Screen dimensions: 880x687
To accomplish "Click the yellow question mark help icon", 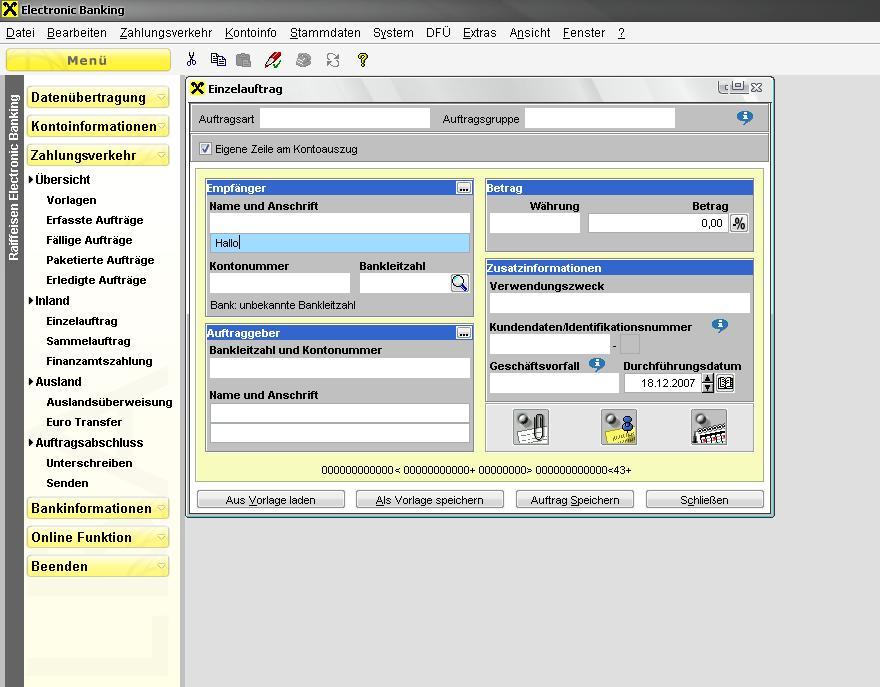I will (362, 60).
